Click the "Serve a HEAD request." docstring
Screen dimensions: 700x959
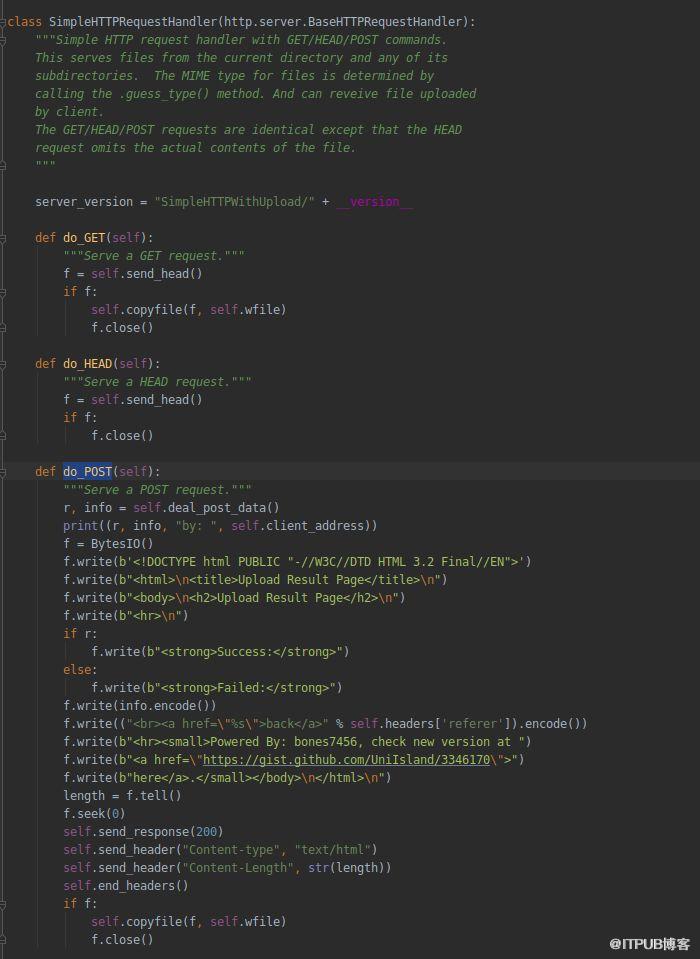tap(157, 382)
